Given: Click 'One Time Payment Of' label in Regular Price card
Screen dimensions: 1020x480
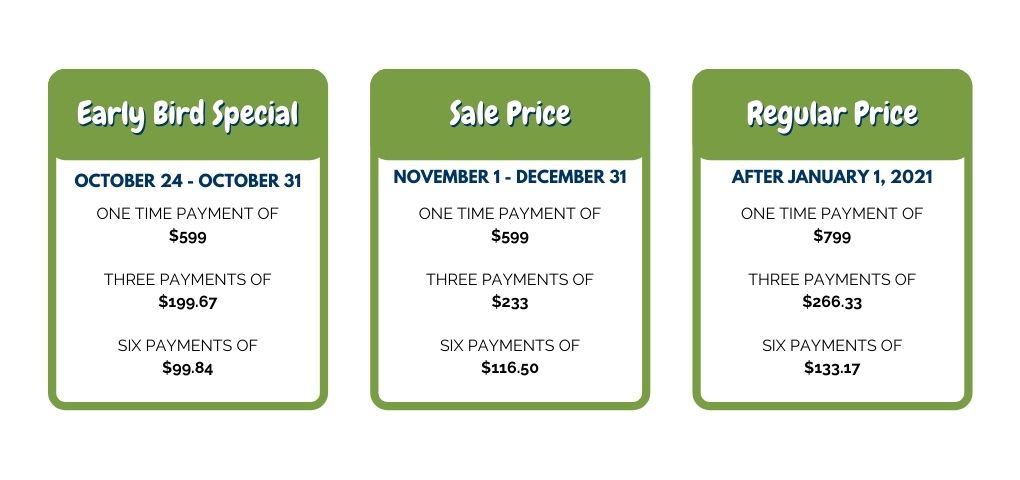Looking at the screenshot, I should click(832, 213).
